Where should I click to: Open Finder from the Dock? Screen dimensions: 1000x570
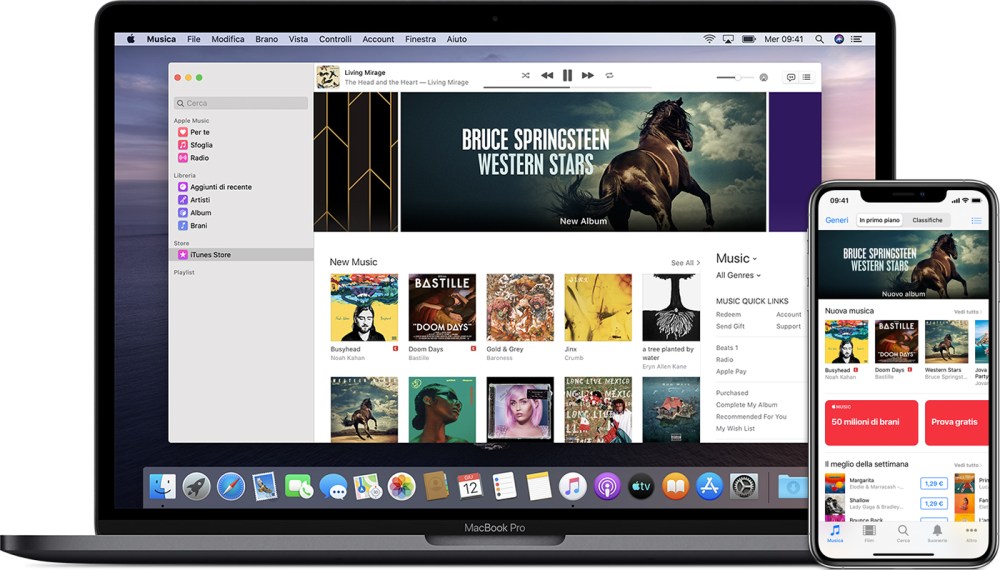[163, 486]
